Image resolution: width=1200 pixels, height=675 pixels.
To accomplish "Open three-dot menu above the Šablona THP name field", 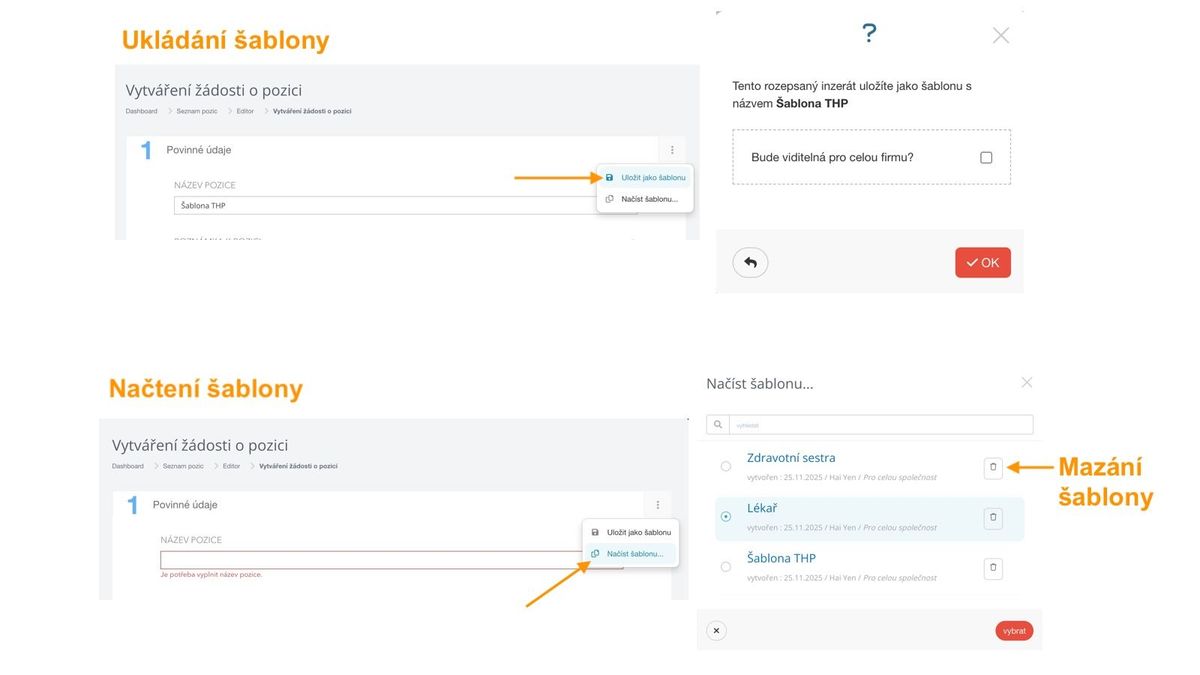I will point(671,150).
